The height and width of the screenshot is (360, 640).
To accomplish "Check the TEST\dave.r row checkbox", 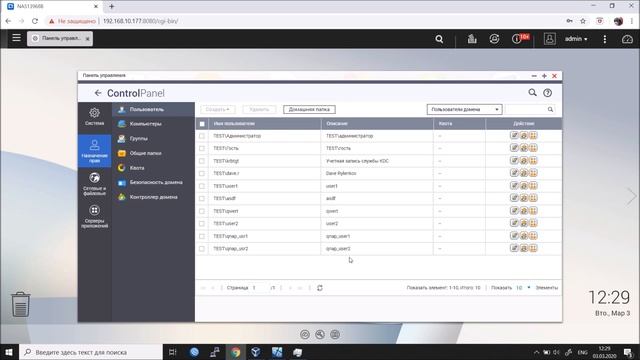I will [202, 173].
